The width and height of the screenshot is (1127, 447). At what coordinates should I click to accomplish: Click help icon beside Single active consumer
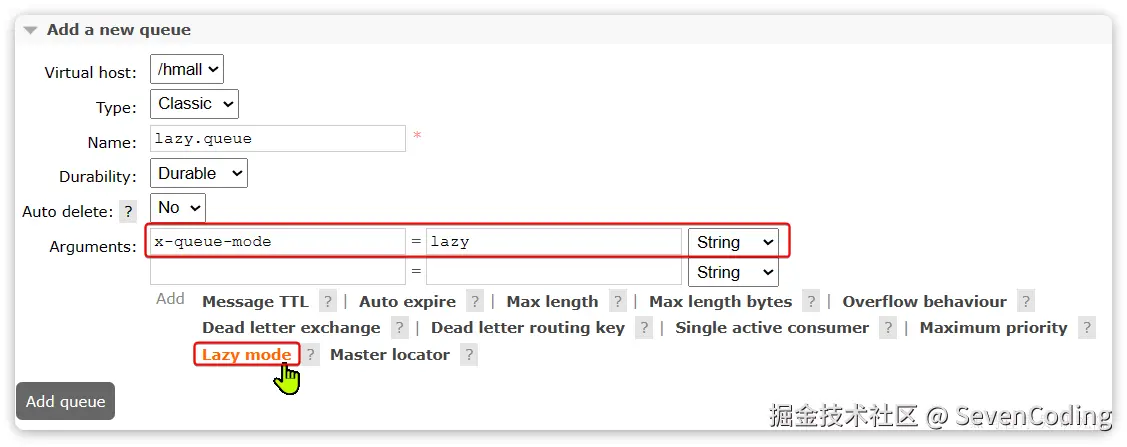(x=888, y=328)
